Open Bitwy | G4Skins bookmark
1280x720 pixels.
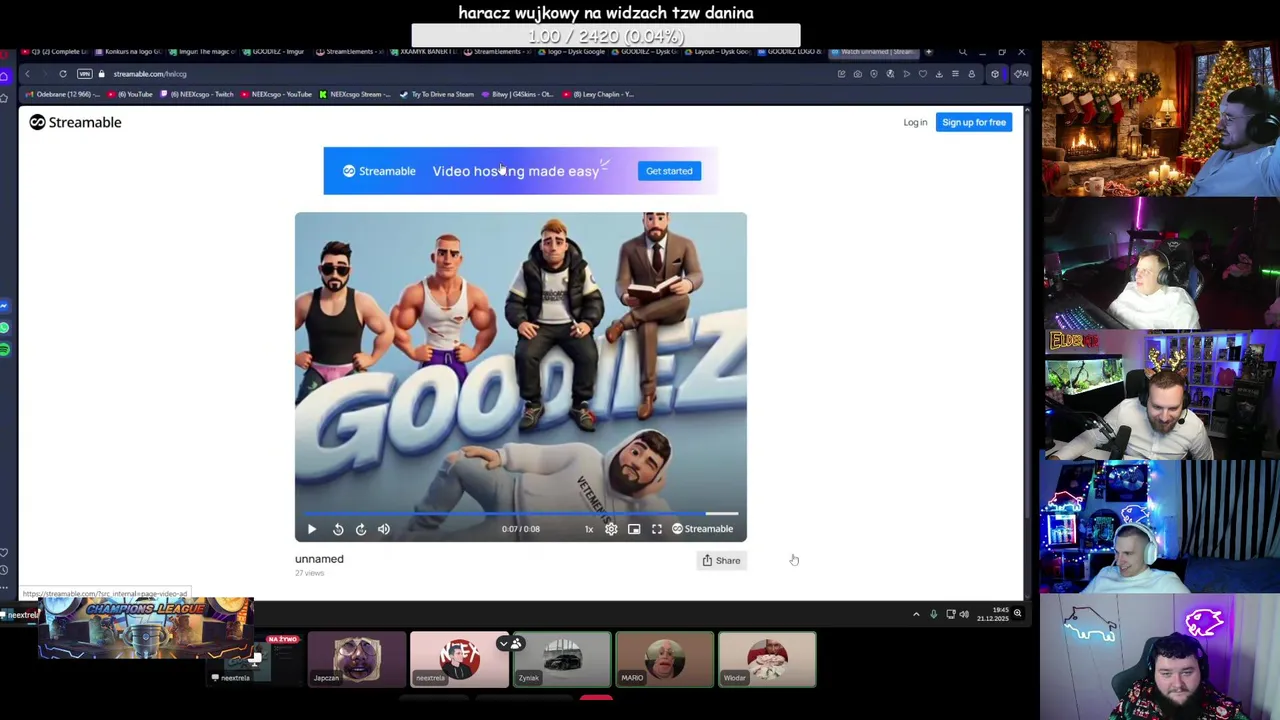pos(517,94)
